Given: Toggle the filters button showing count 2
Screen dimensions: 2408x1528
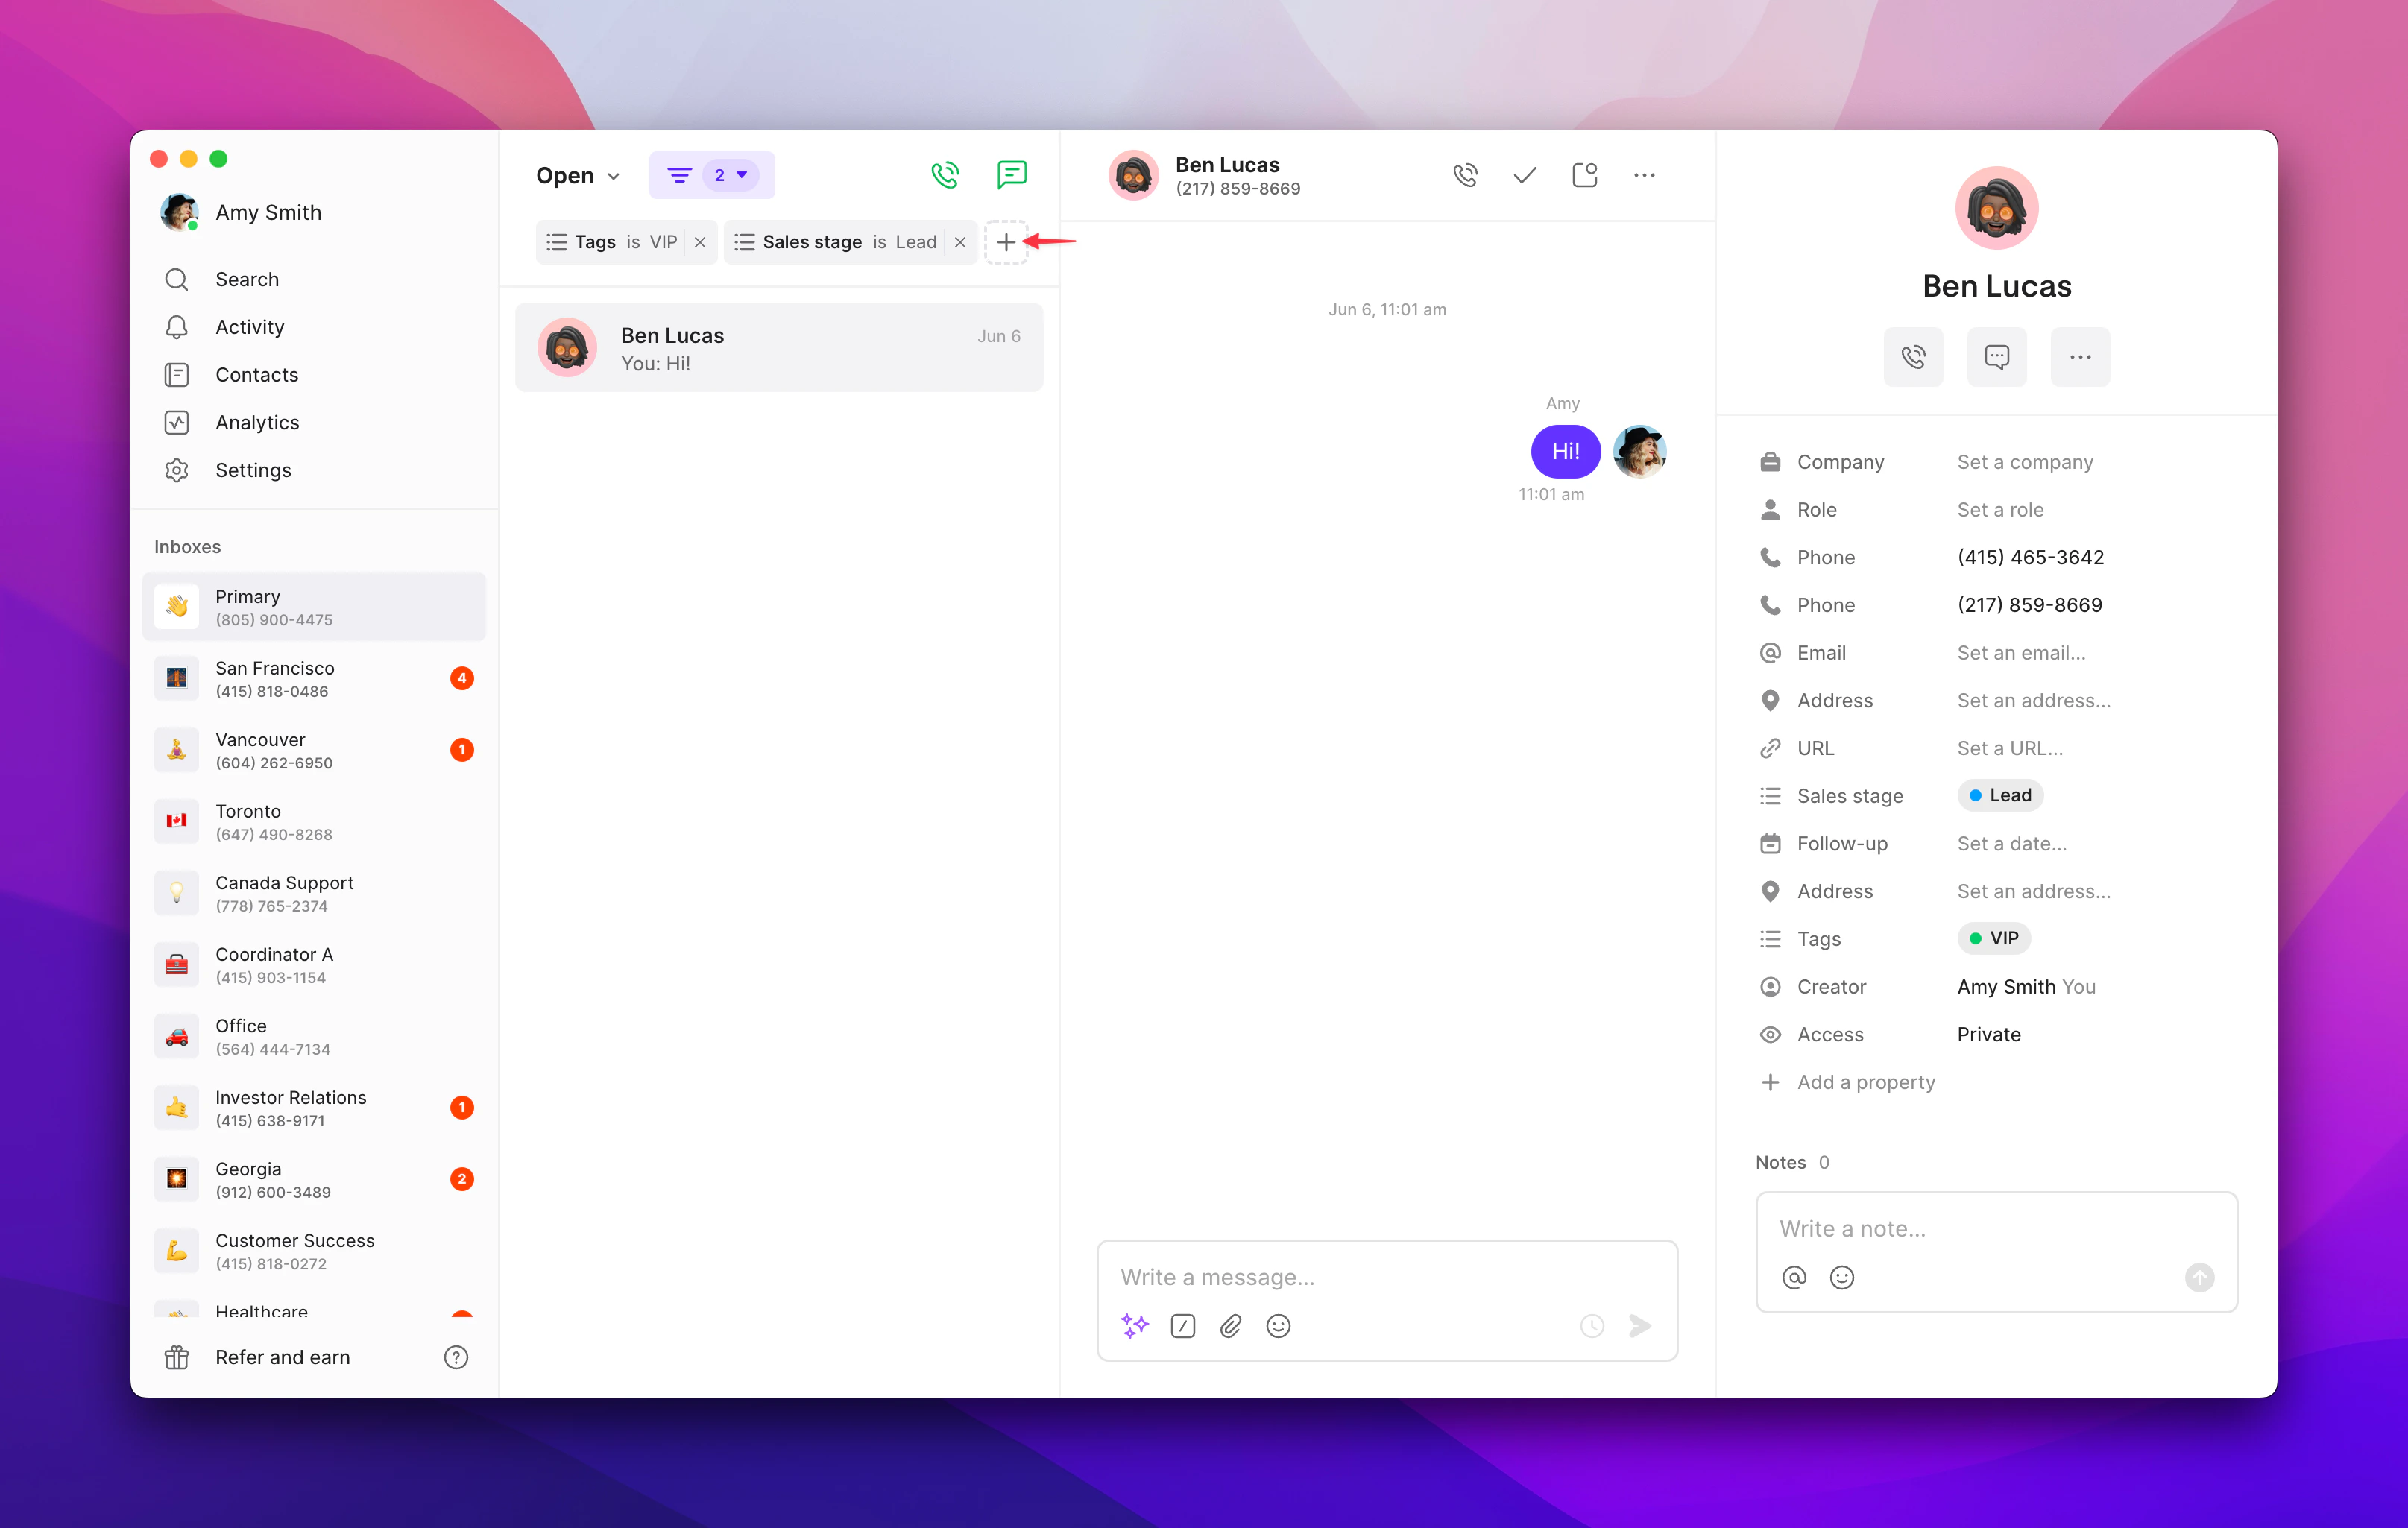Looking at the screenshot, I should (711, 174).
